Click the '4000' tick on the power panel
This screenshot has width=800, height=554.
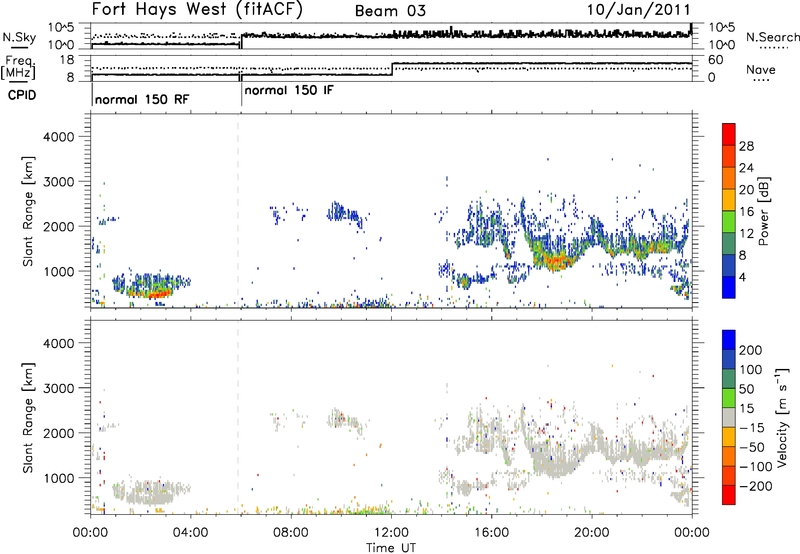(58, 137)
